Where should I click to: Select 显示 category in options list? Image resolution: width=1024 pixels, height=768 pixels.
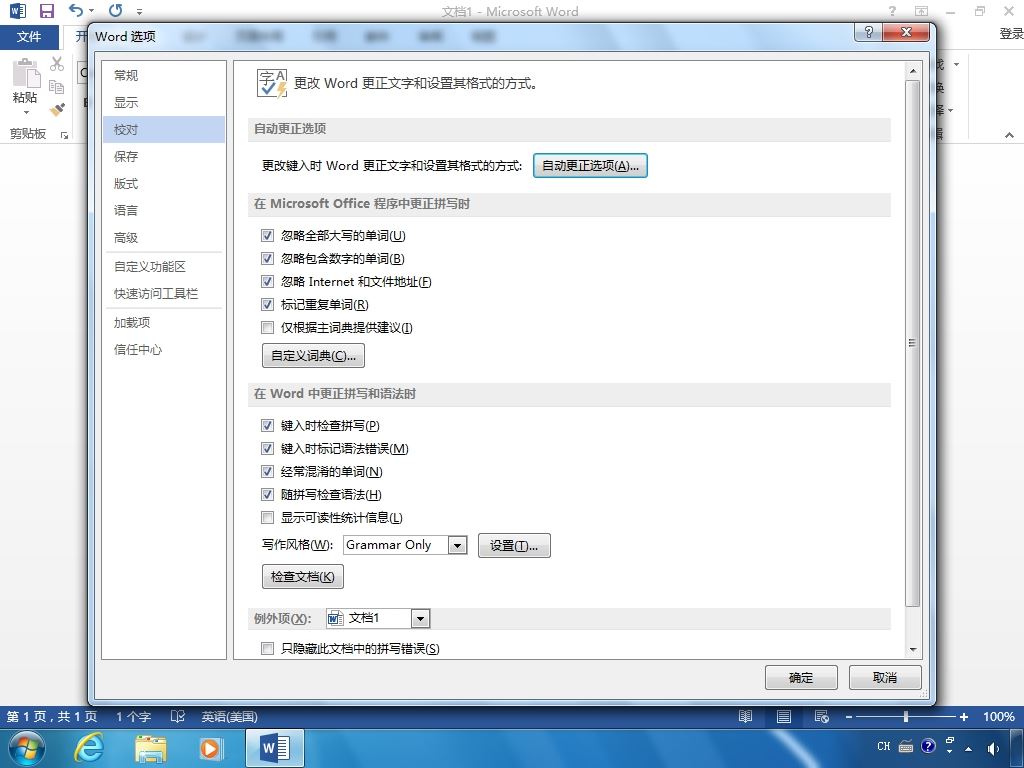click(x=163, y=103)
